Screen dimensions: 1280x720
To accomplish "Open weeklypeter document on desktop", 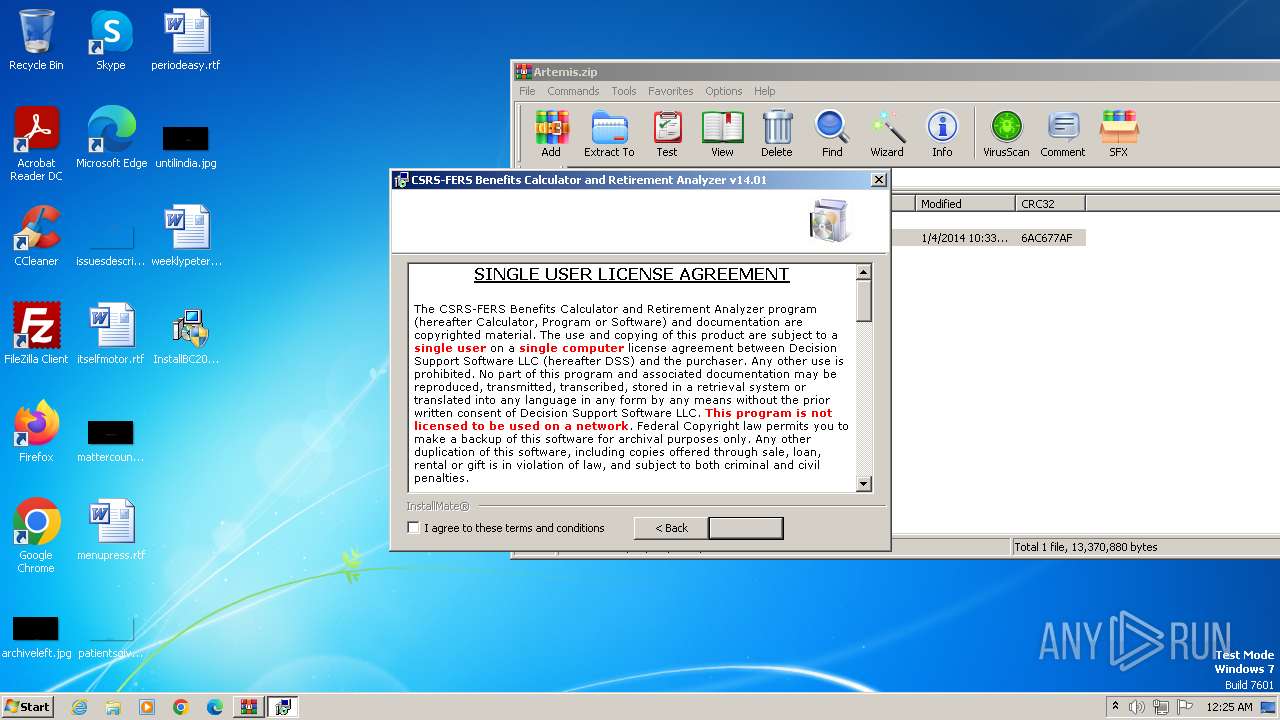I will click(186, 236).
